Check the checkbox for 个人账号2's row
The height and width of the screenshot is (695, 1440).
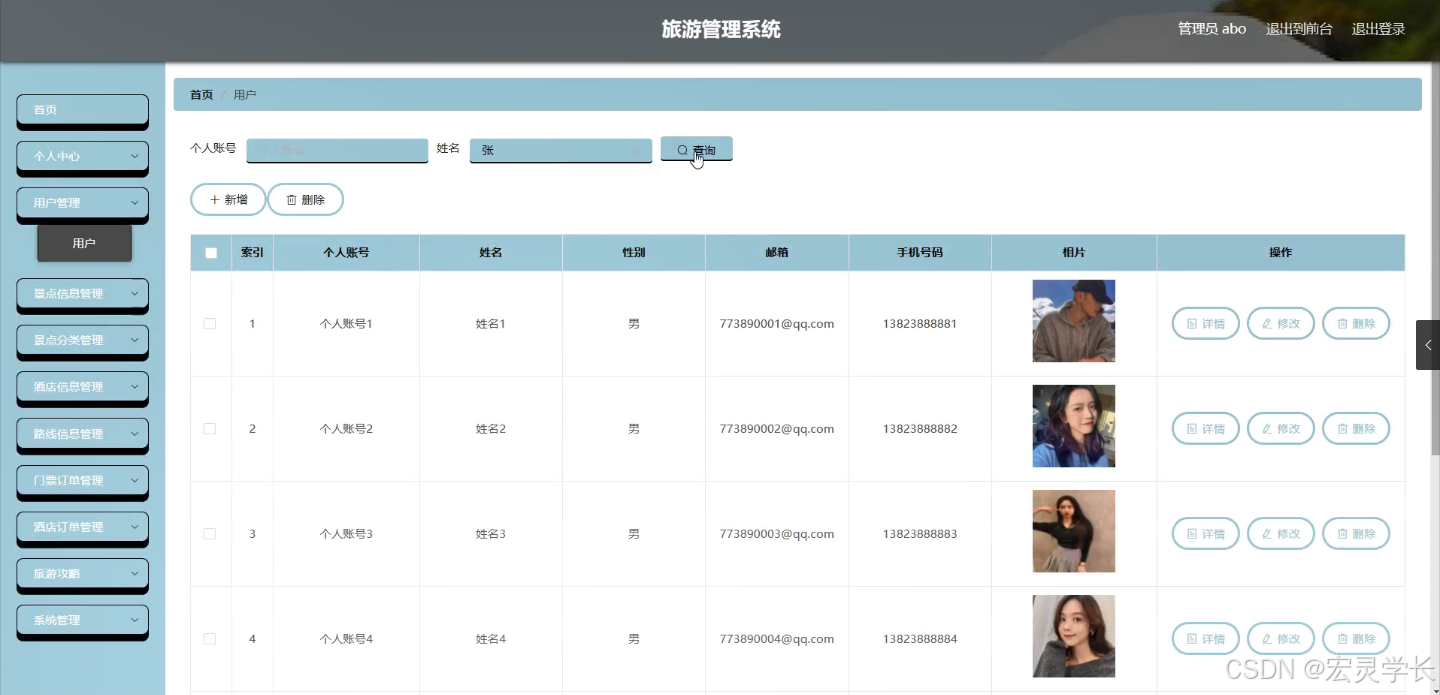(x=210, y=428)
